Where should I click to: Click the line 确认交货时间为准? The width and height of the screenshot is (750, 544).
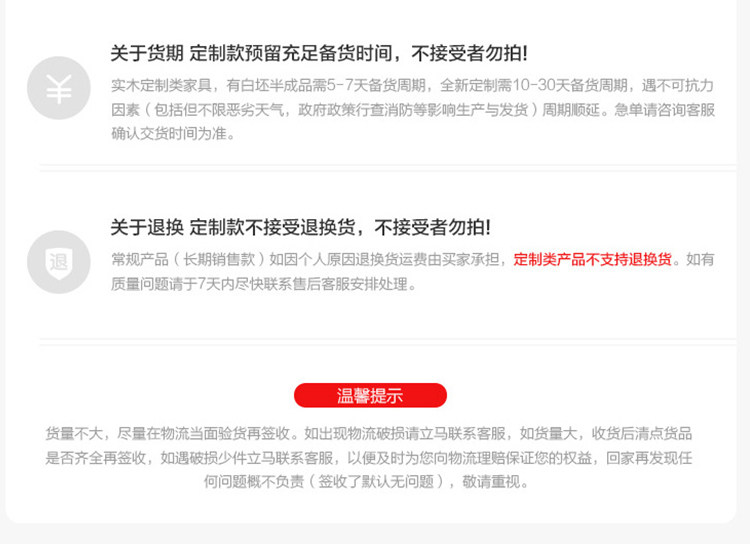[x=174, y=133]
